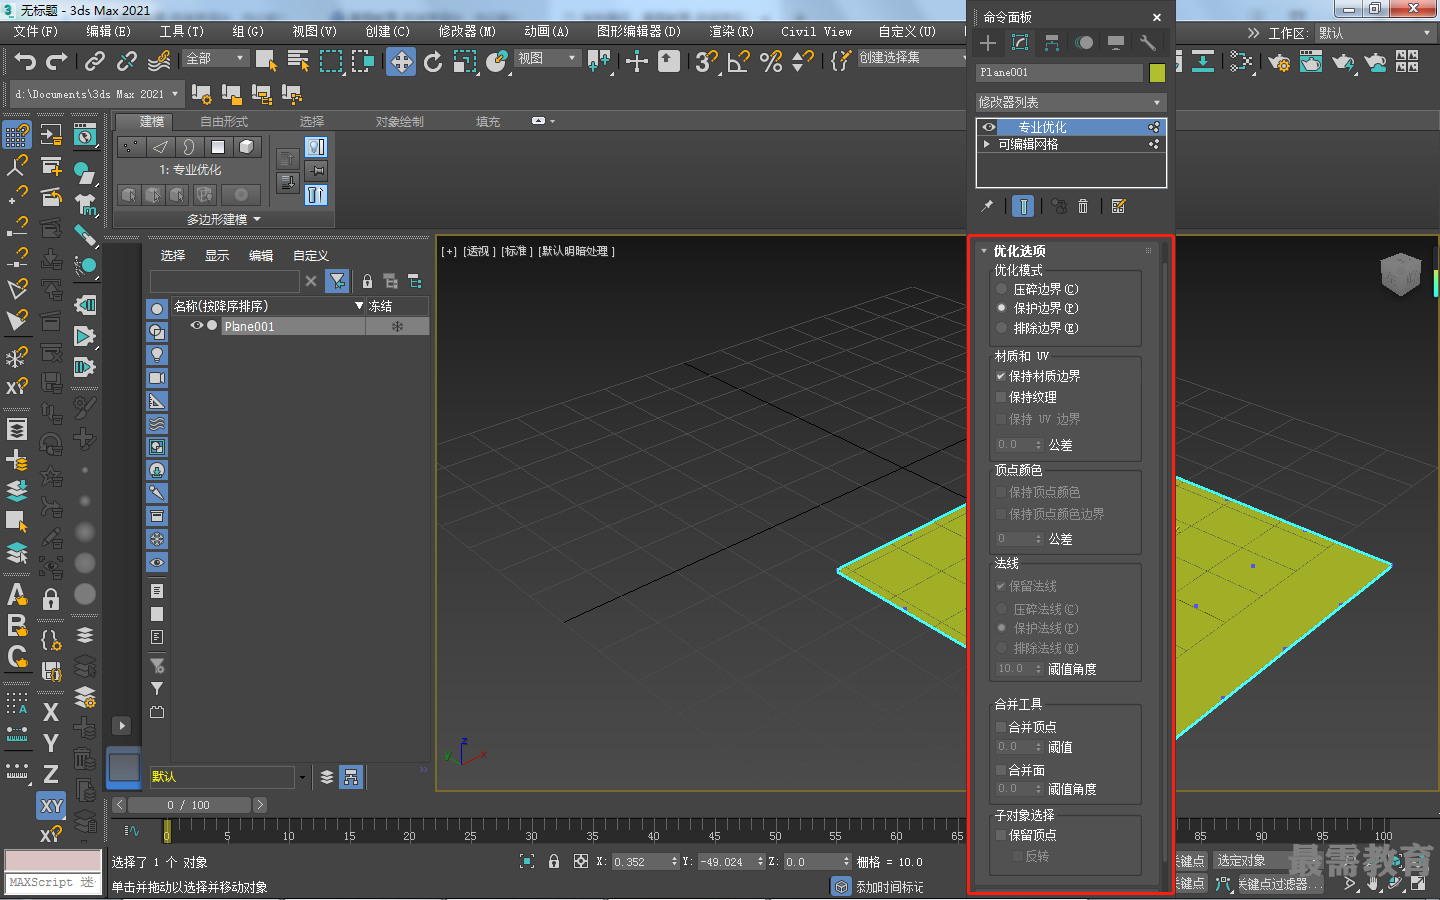
Task: Open the project path dropdown
Action: click(97, 94)
